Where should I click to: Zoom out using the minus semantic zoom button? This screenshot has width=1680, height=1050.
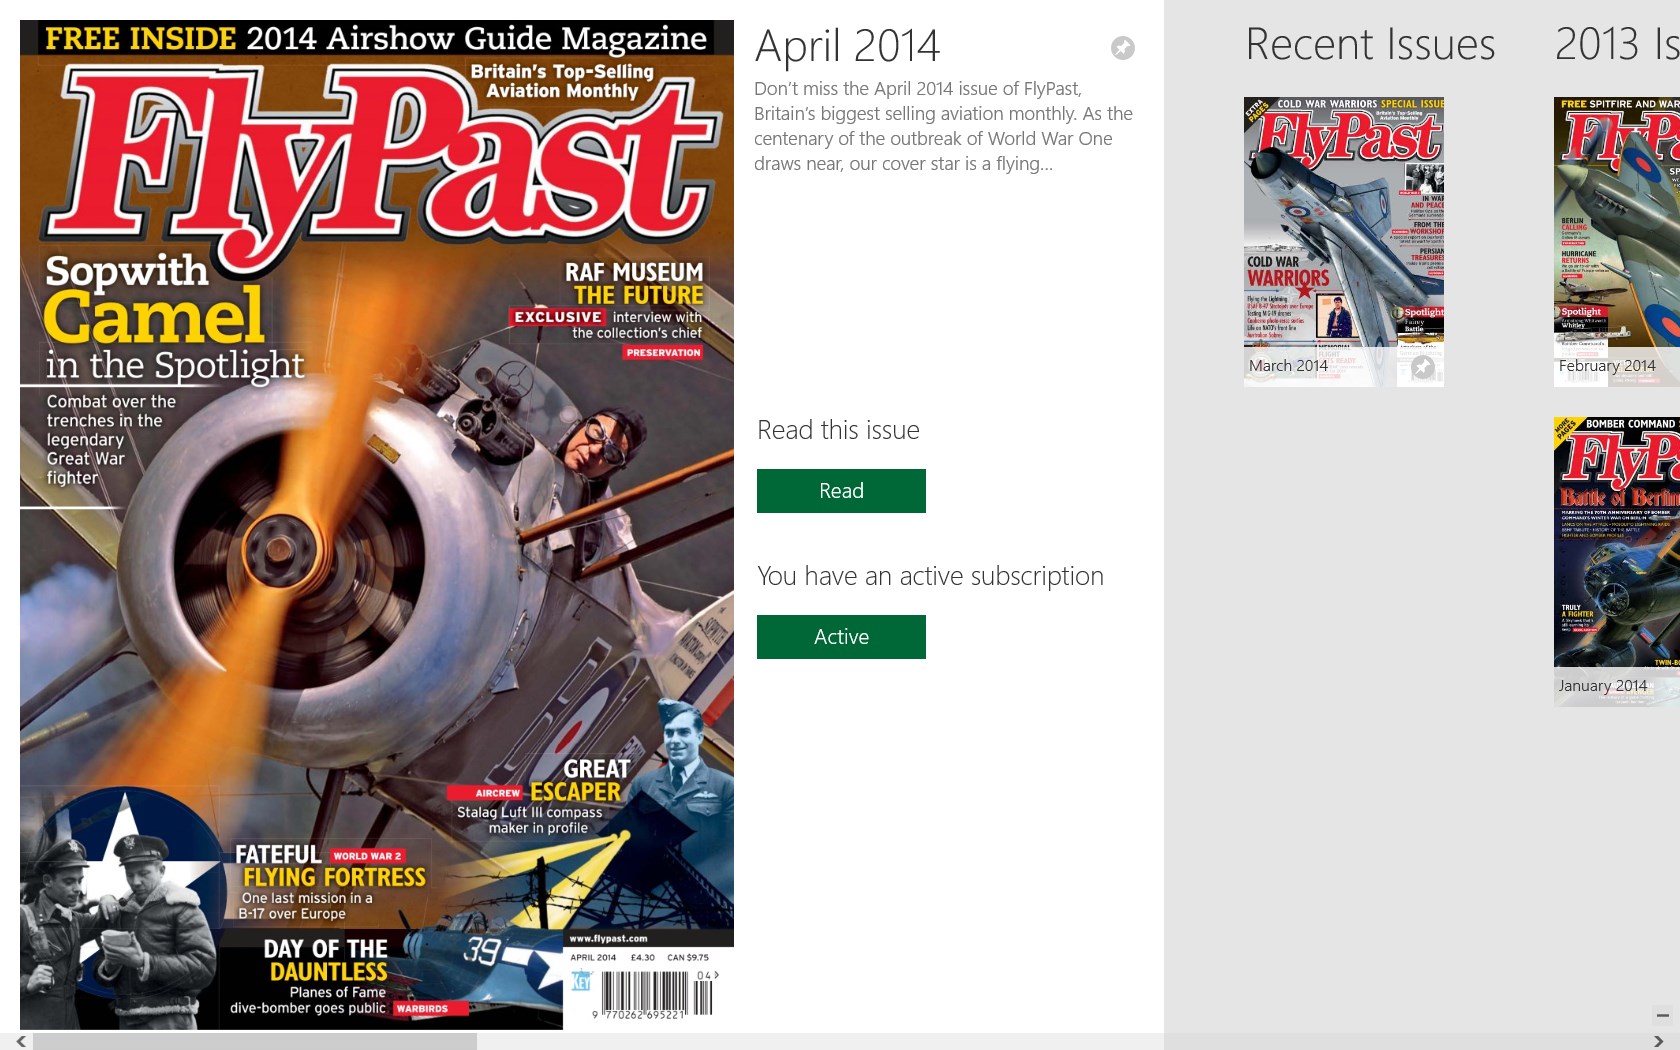pyautogui.click(x=1662, y=1015)
